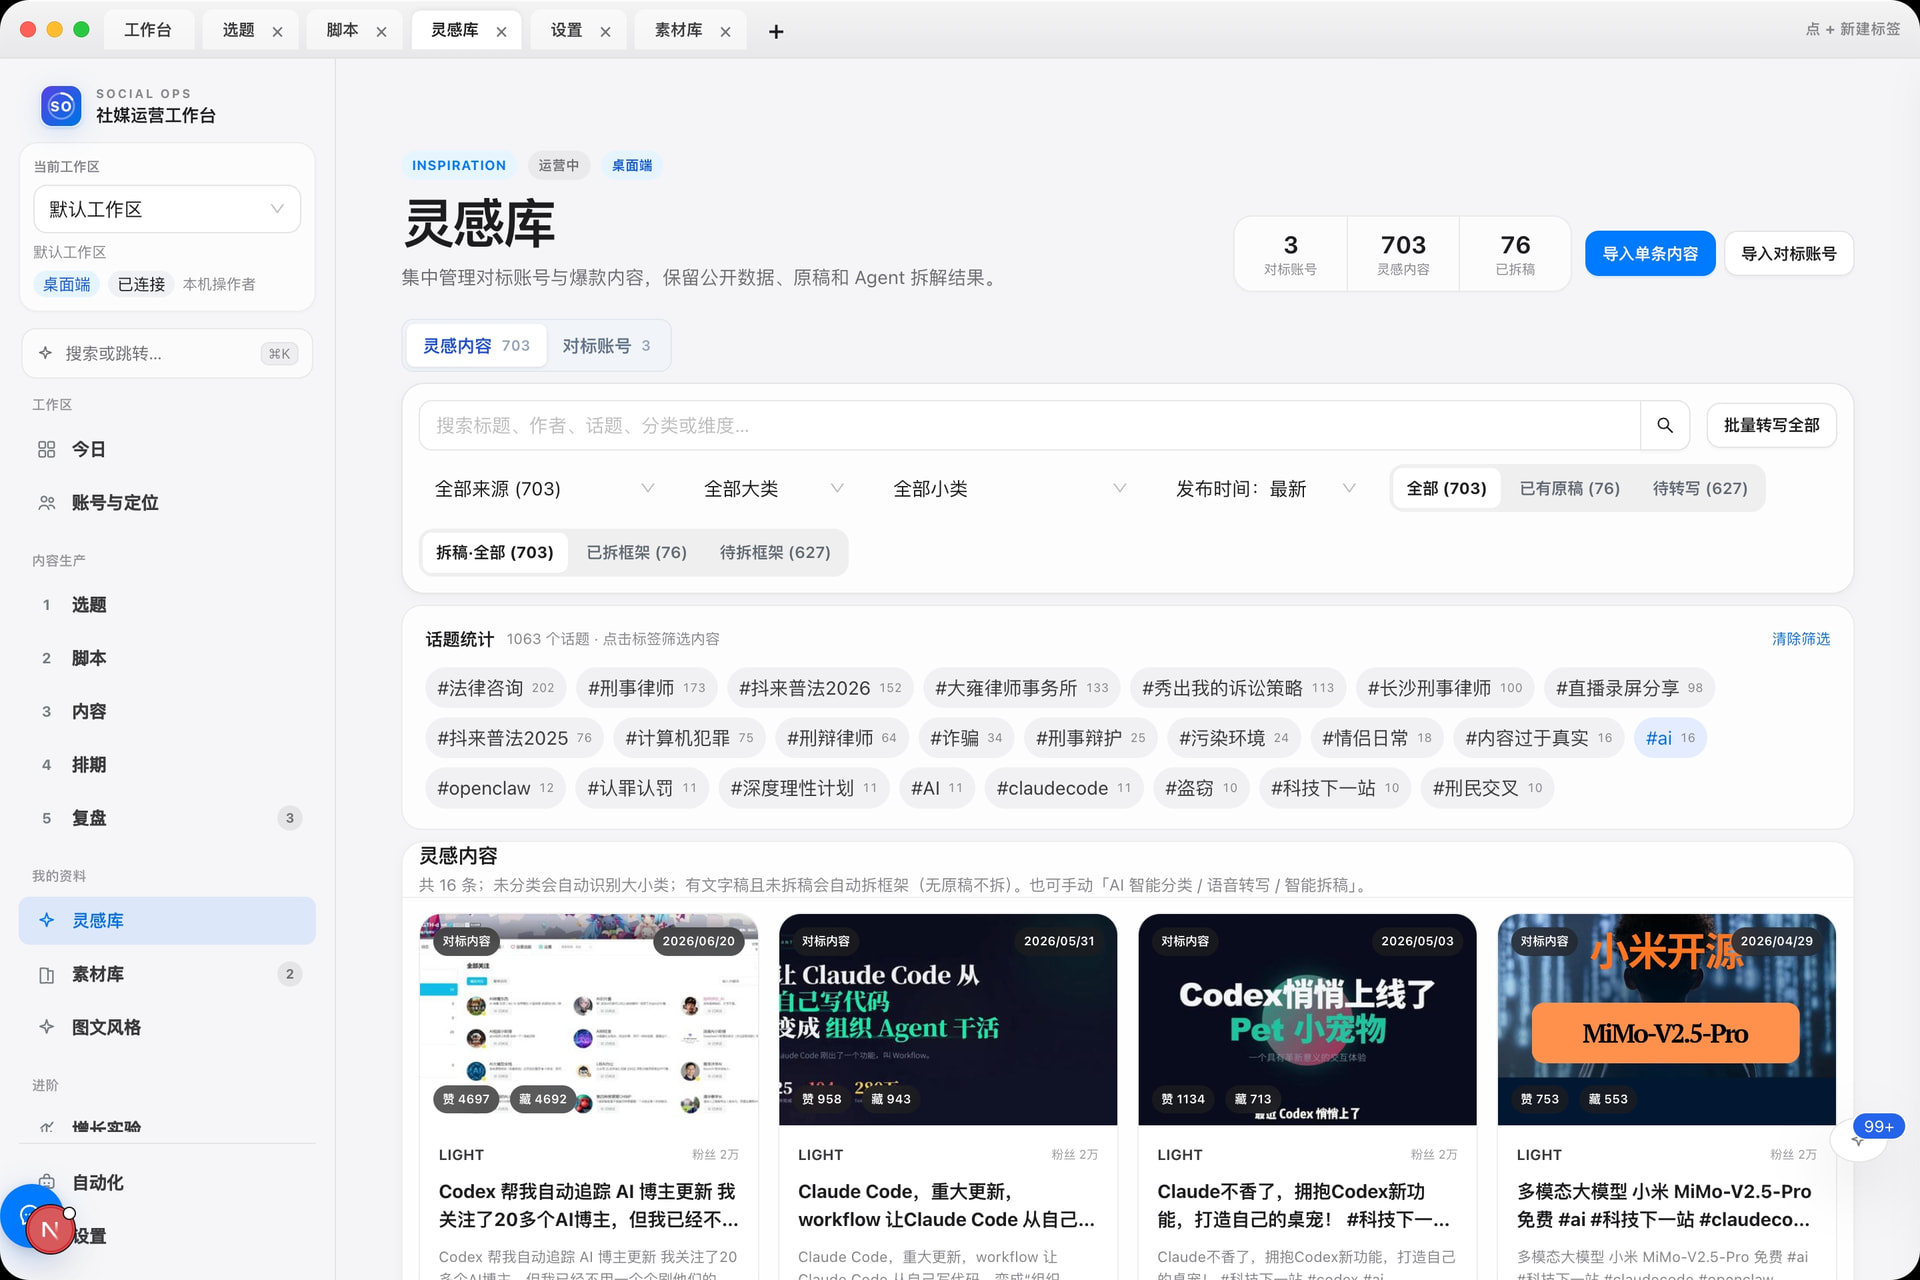Go to 复盘 in the sidebar
The width and height of the screenshot is (1920, 1280).
167,818
